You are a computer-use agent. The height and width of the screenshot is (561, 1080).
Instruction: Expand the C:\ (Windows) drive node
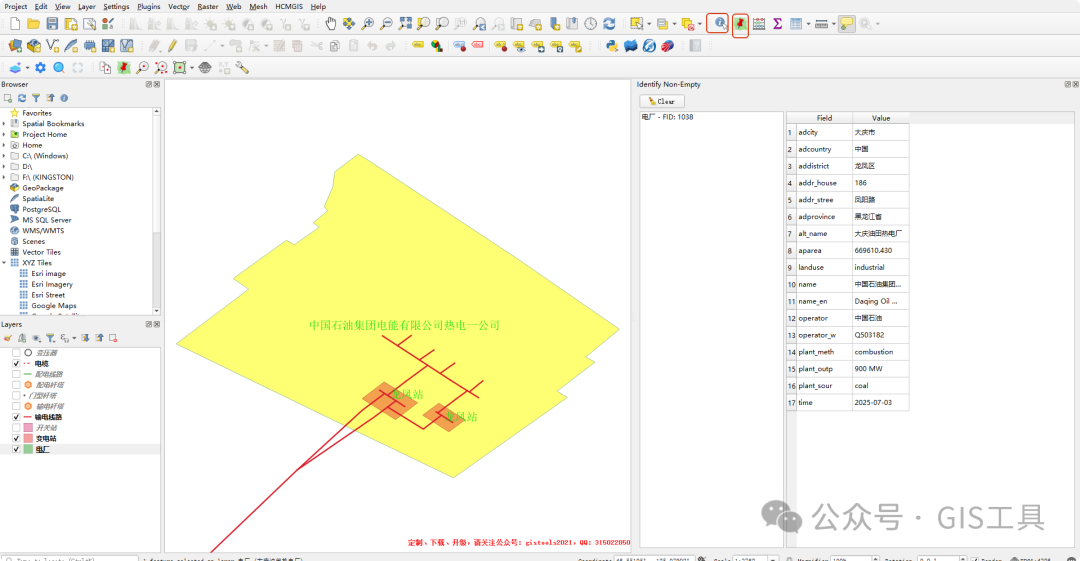(x=4, y=156)
